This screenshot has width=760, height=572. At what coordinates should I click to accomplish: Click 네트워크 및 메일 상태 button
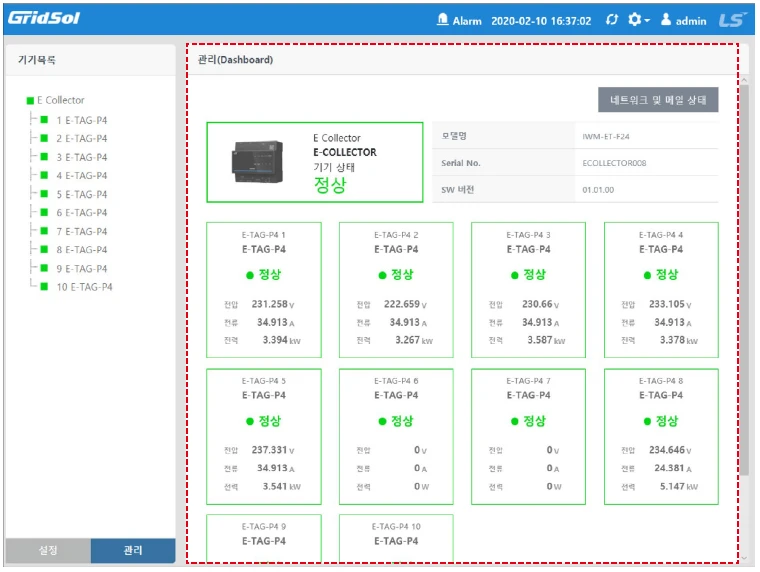[658, 100]
